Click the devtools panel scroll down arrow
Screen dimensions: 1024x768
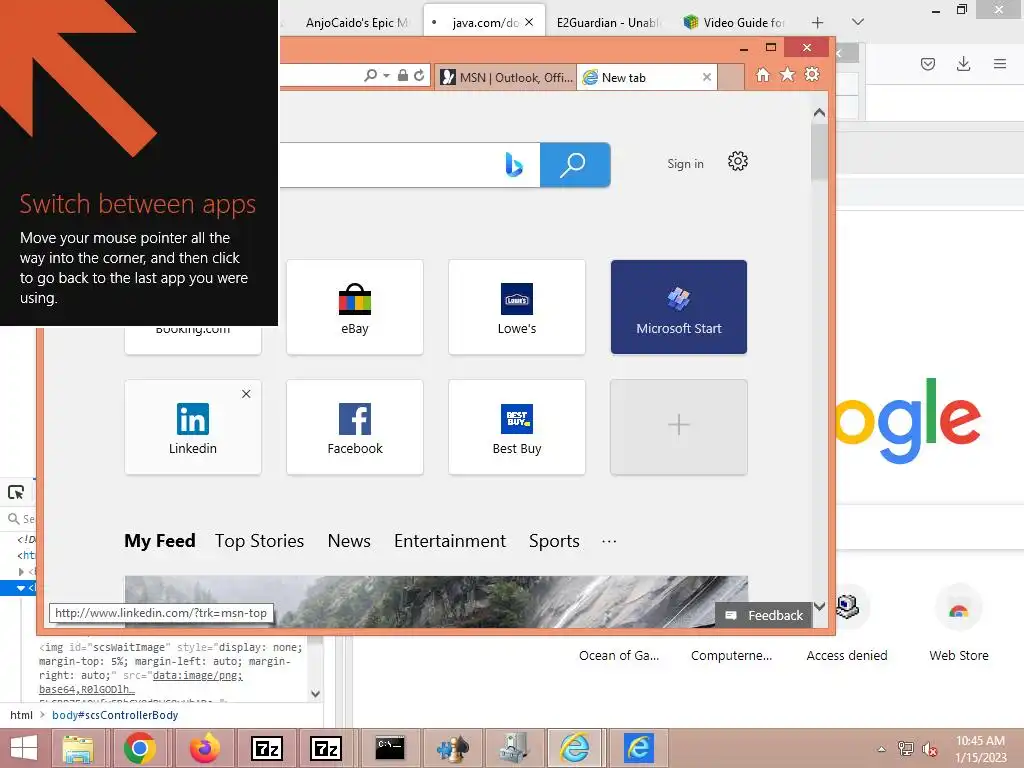(315, 694)
